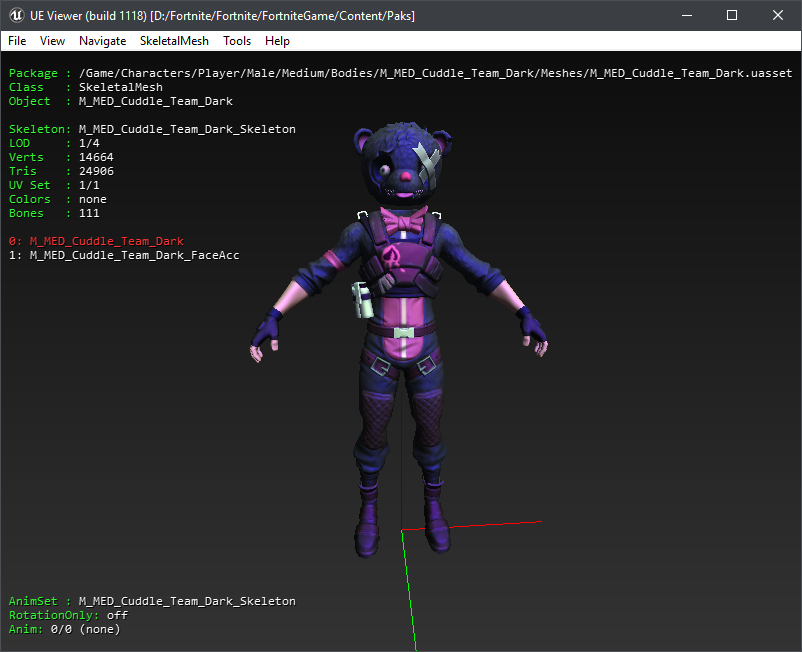Open the SkeletalMesh menu
This screenshot has height=652, width=802.
point(174,41)
